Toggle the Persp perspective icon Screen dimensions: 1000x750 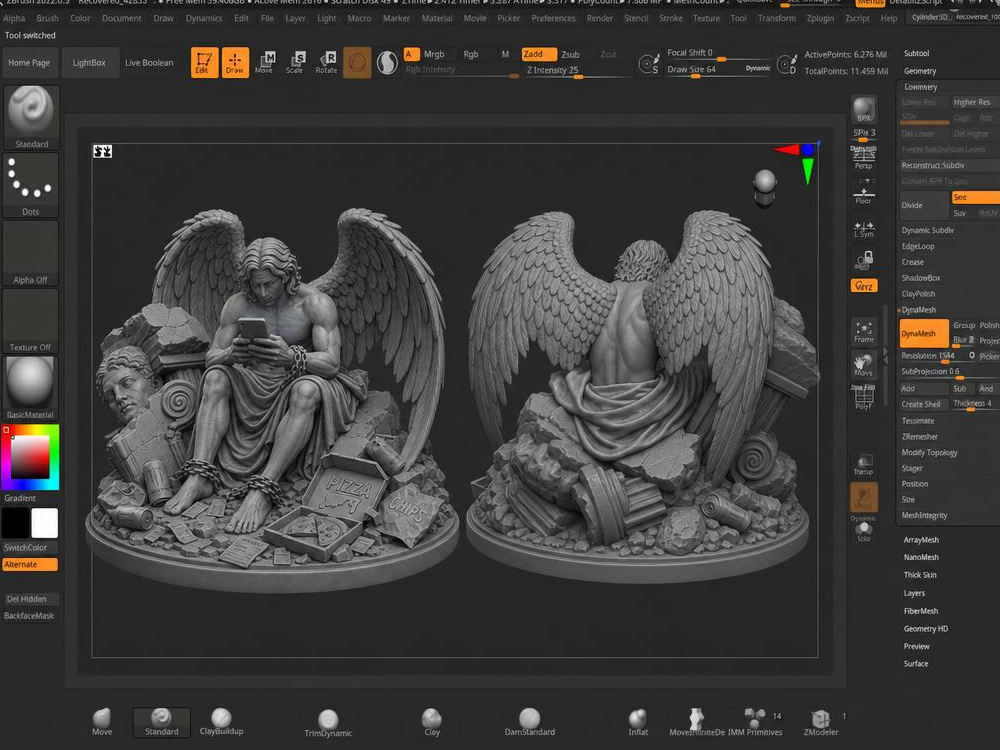864,158
